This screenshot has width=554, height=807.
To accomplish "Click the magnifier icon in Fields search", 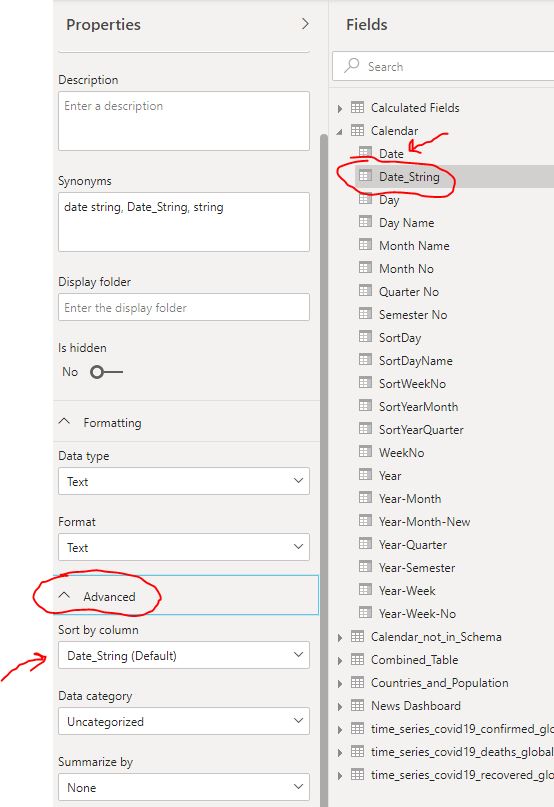I will point(352,65).
